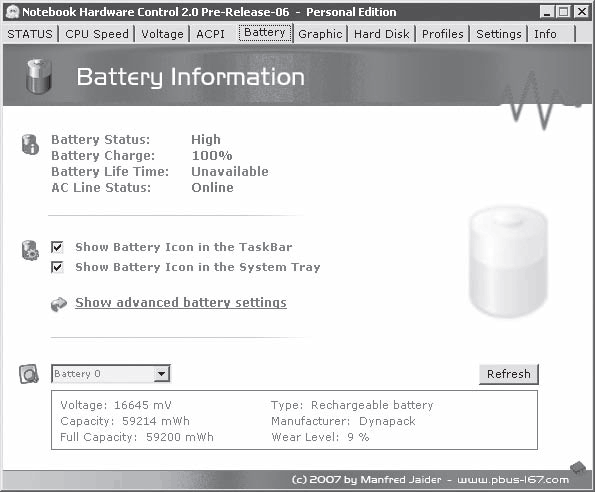Open the Hard Disk tab
Screen dimensions: 595x492
click(382, 34)
